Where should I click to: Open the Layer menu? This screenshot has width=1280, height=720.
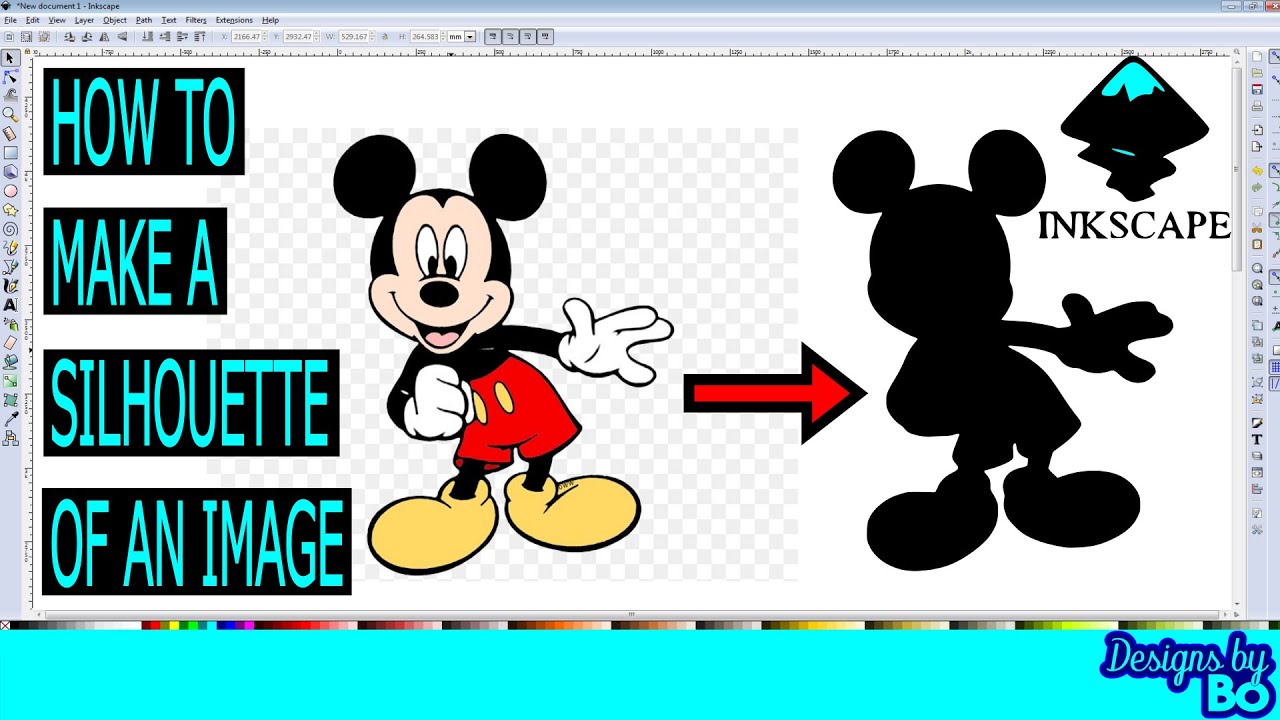click(x=84, y=20)
